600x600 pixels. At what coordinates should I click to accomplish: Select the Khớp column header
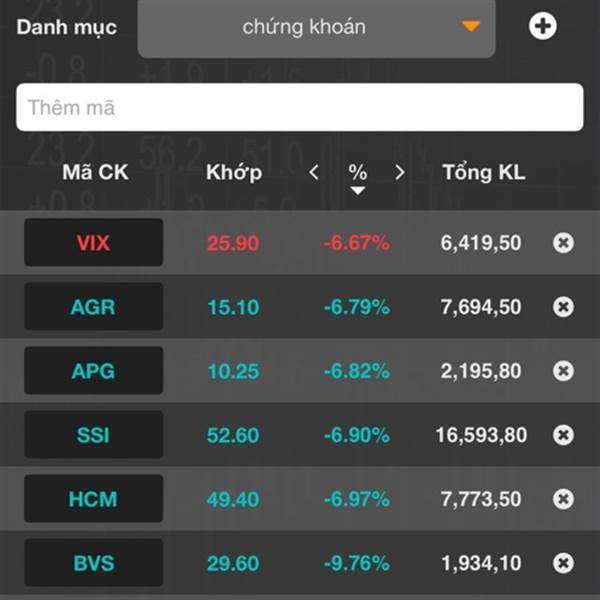[234, 172]
